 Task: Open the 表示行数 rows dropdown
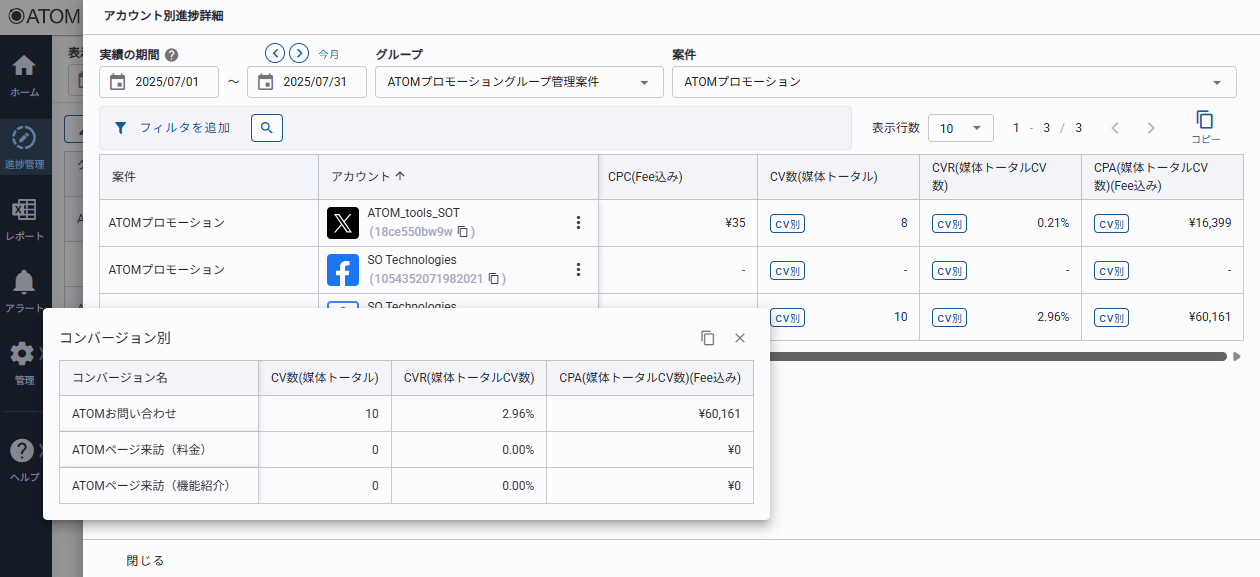click(960, 128)
